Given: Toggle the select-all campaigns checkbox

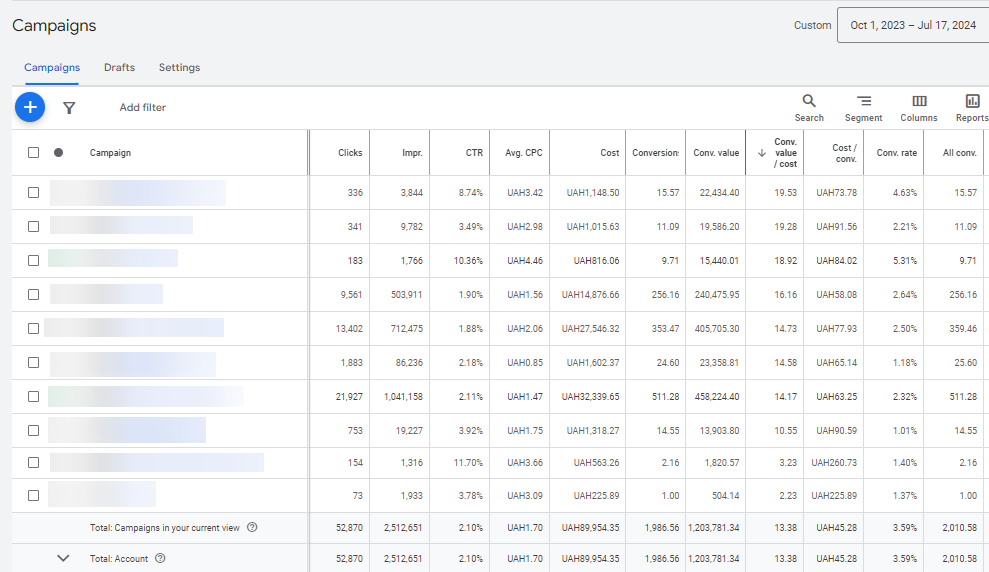Looking at the screenshot, I should (x=33, y=153).
